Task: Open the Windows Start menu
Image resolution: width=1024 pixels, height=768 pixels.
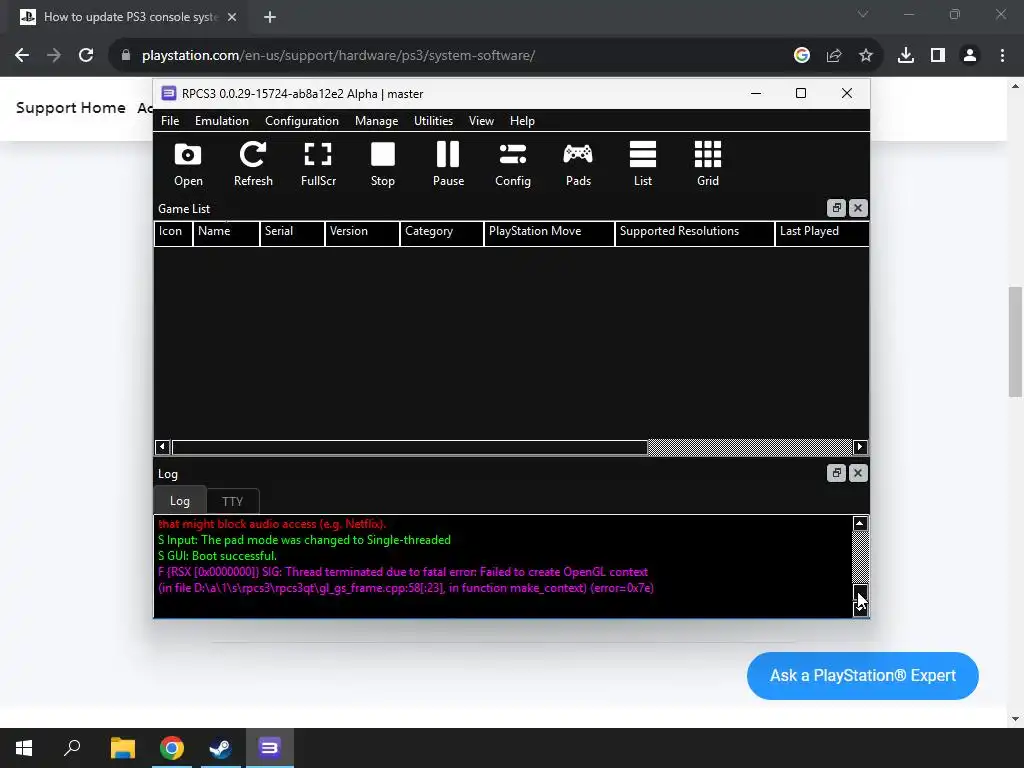Action: tap(24, 748)
